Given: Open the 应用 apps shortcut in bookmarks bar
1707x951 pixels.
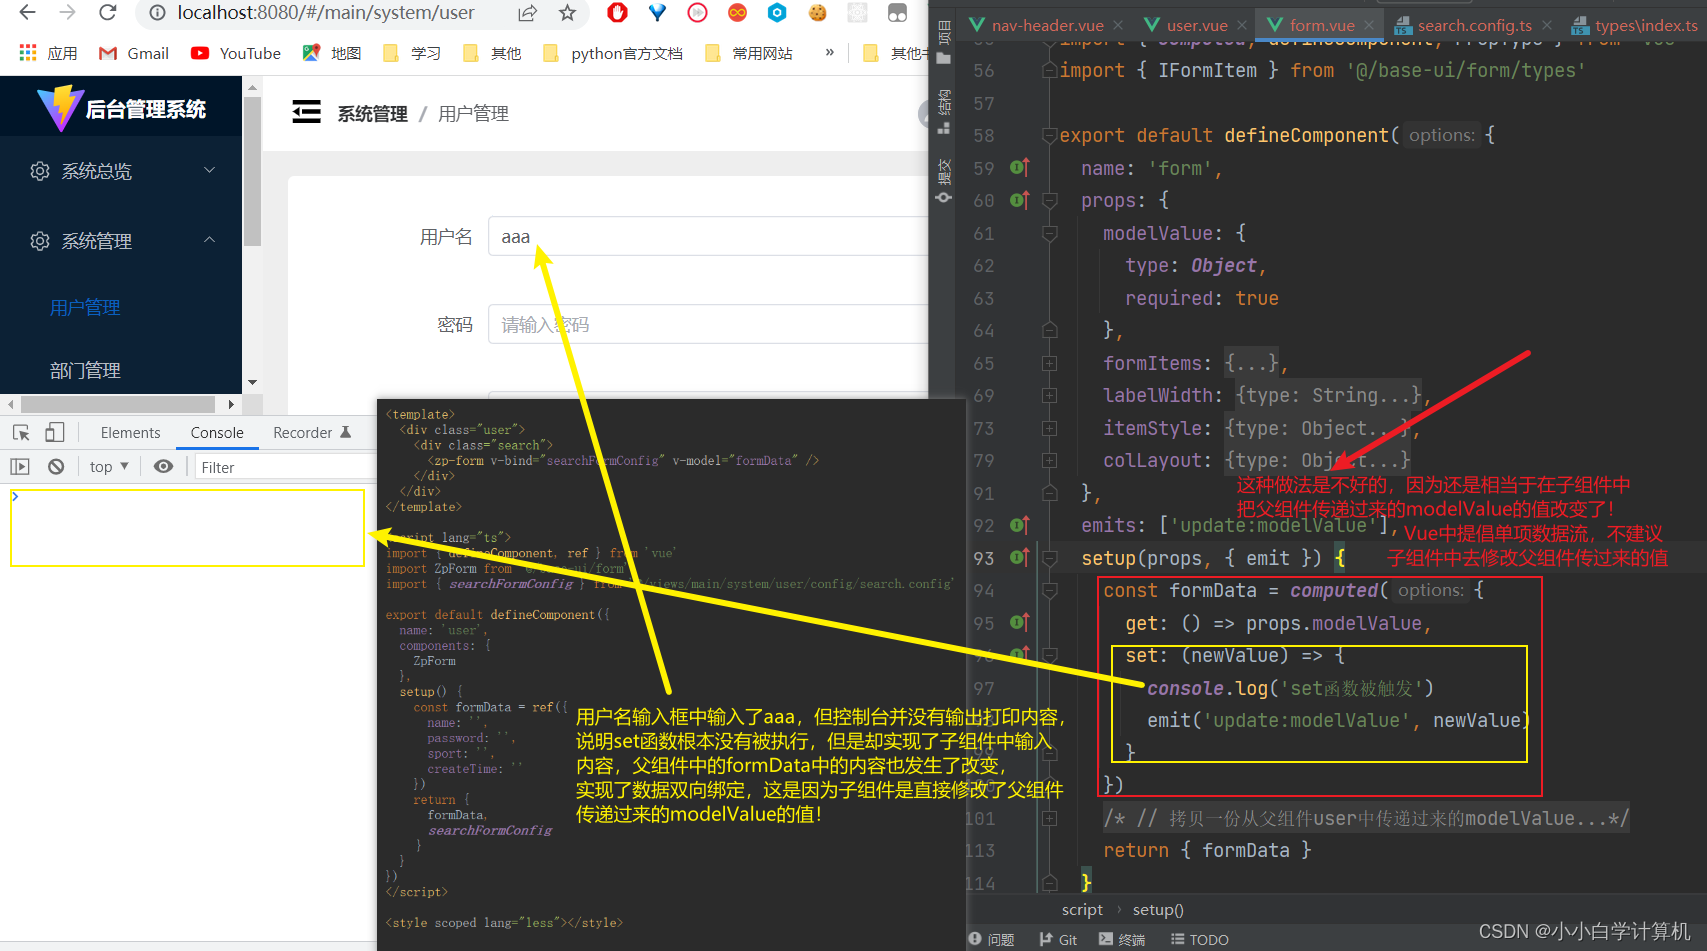Looking at the screenshot, I should (x=48, y=53).
